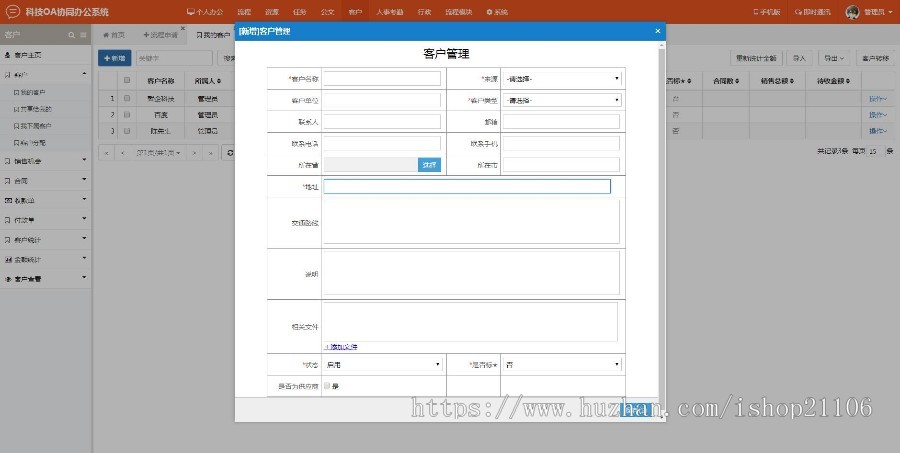Go to the next page using › button
Viewport: 900px width, 453px height.
tap(195, 153)
